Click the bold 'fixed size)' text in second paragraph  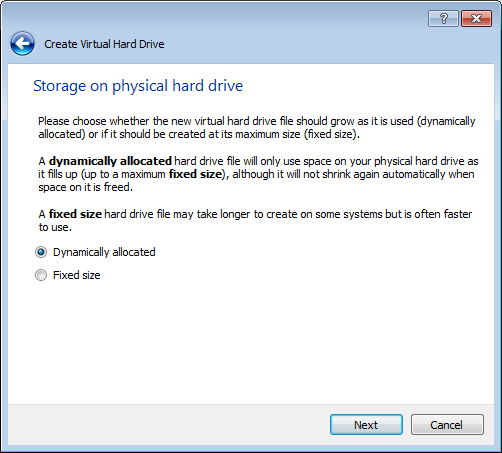tap(197, 174)
